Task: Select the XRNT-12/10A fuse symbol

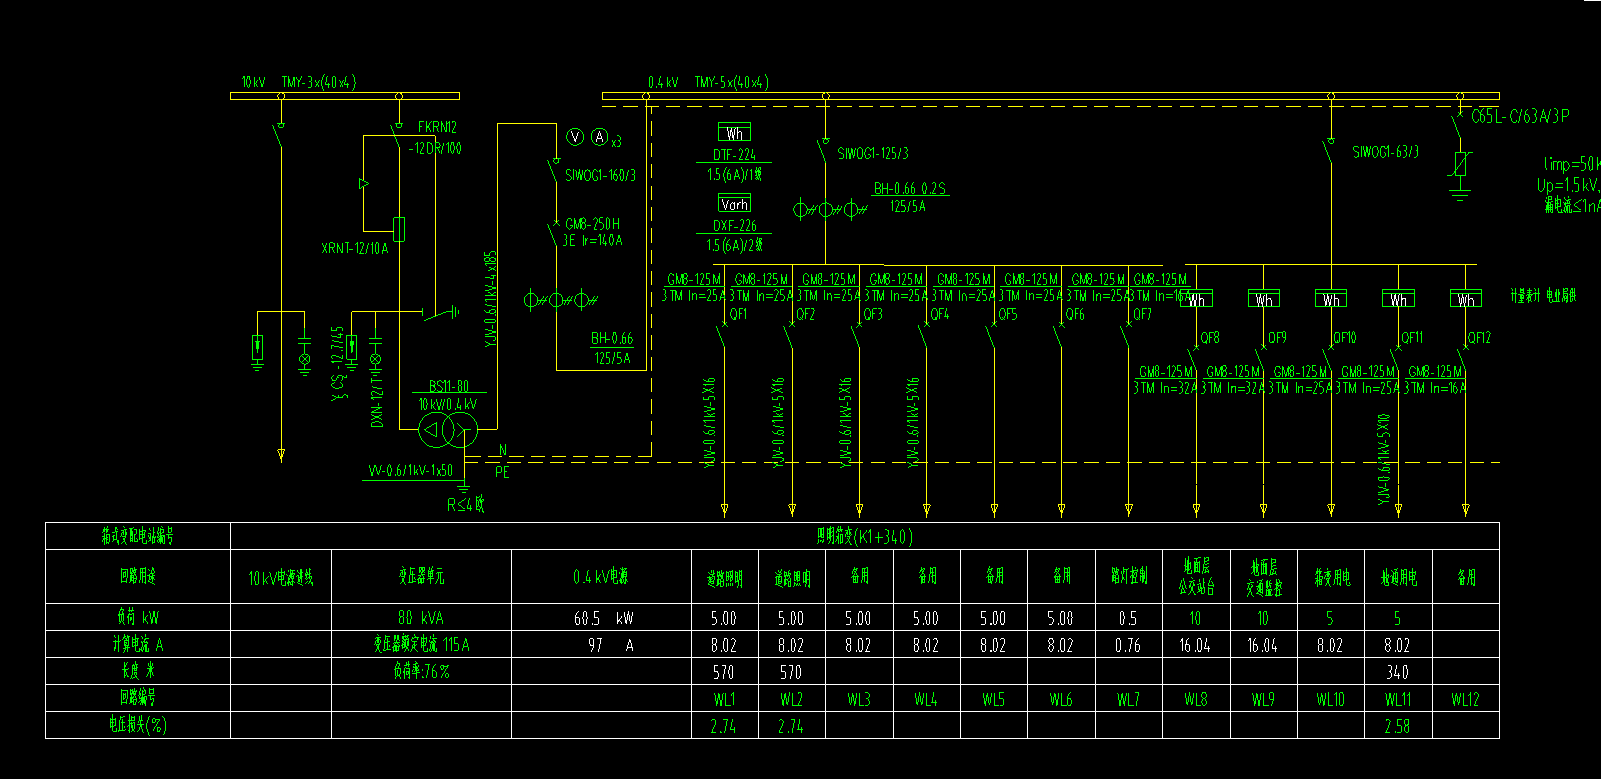Action: pyautogui.click(x=398, y=229)
